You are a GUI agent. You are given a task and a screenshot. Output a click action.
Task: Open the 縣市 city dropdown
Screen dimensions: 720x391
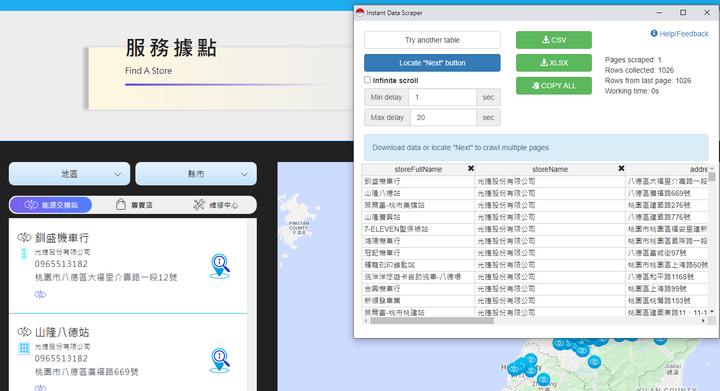[x=196, y=174]
